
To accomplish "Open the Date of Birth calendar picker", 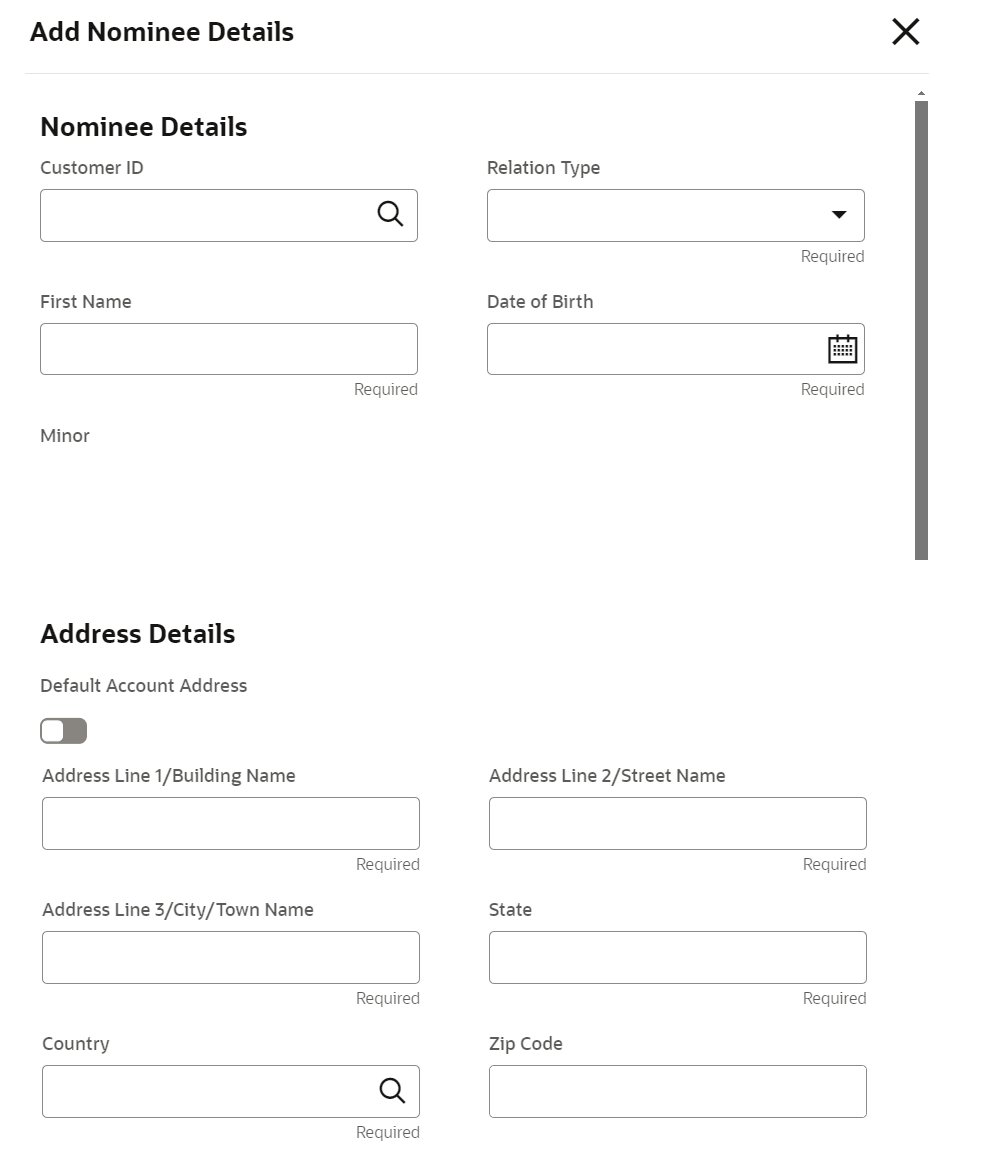I will [x=843, y=348].
